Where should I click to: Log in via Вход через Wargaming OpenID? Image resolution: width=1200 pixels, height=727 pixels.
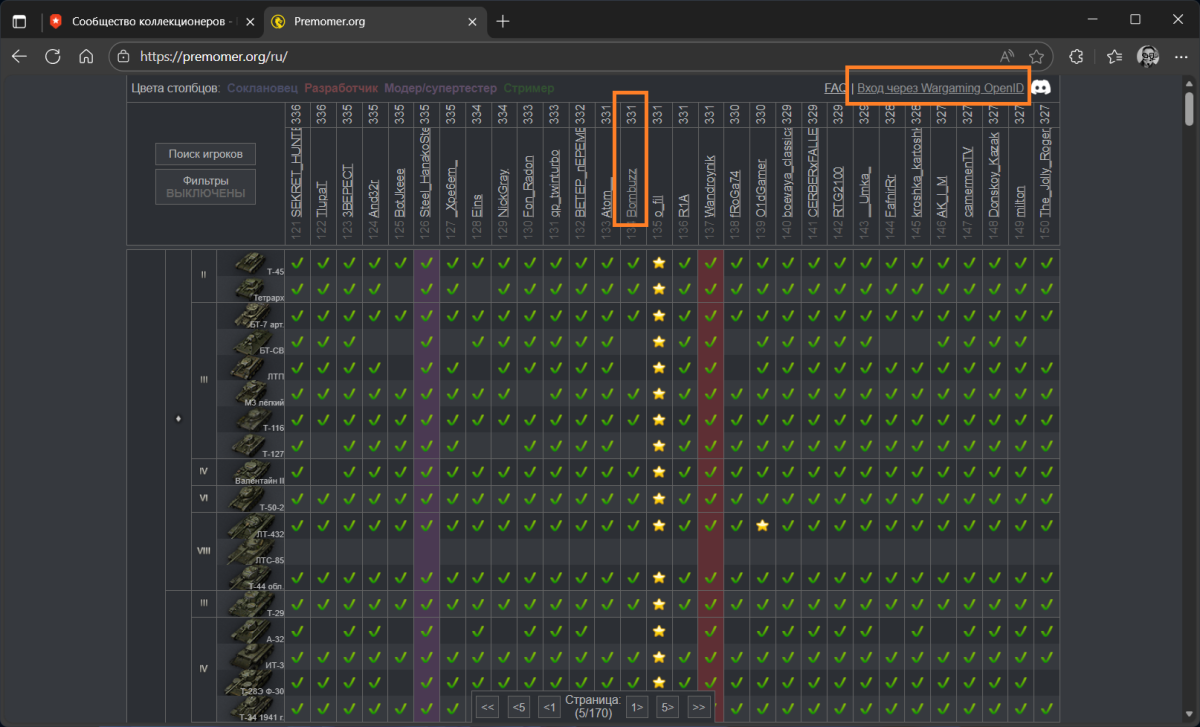pos(940,88)
